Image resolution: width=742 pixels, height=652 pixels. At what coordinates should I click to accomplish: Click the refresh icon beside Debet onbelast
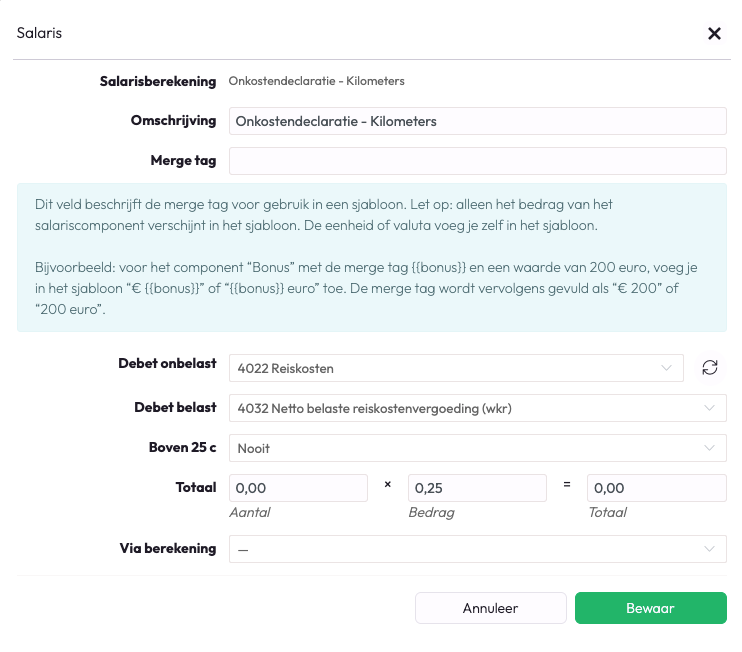click(709, 368)
